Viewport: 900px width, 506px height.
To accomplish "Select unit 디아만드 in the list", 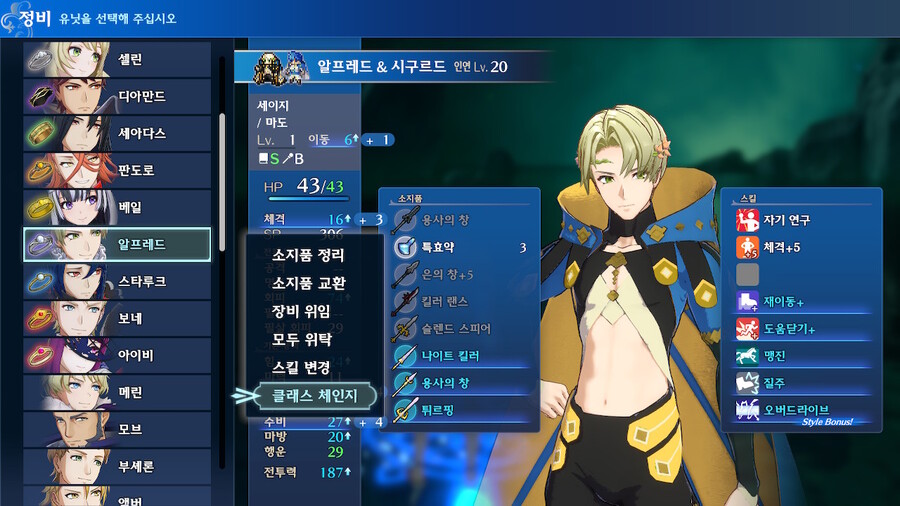I will point(117,96).
